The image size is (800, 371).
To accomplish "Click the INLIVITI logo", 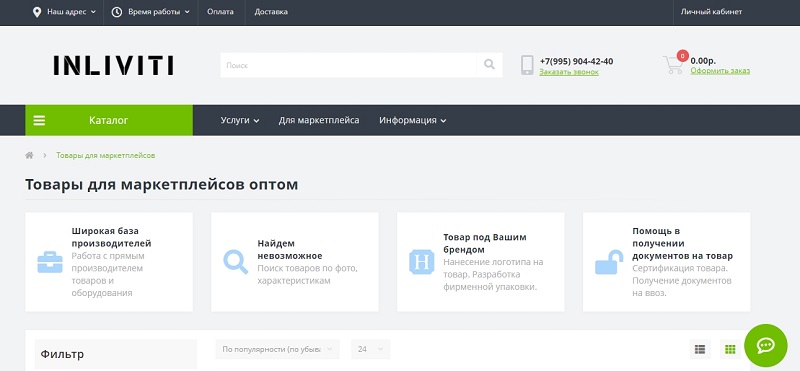I will 113,65.
